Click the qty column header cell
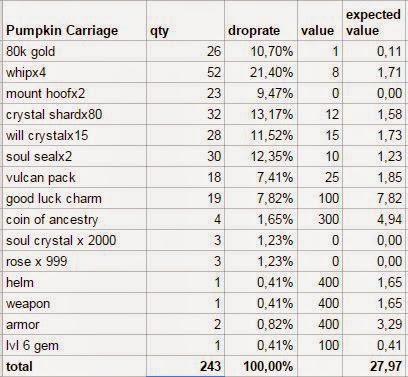 point(185,21)
